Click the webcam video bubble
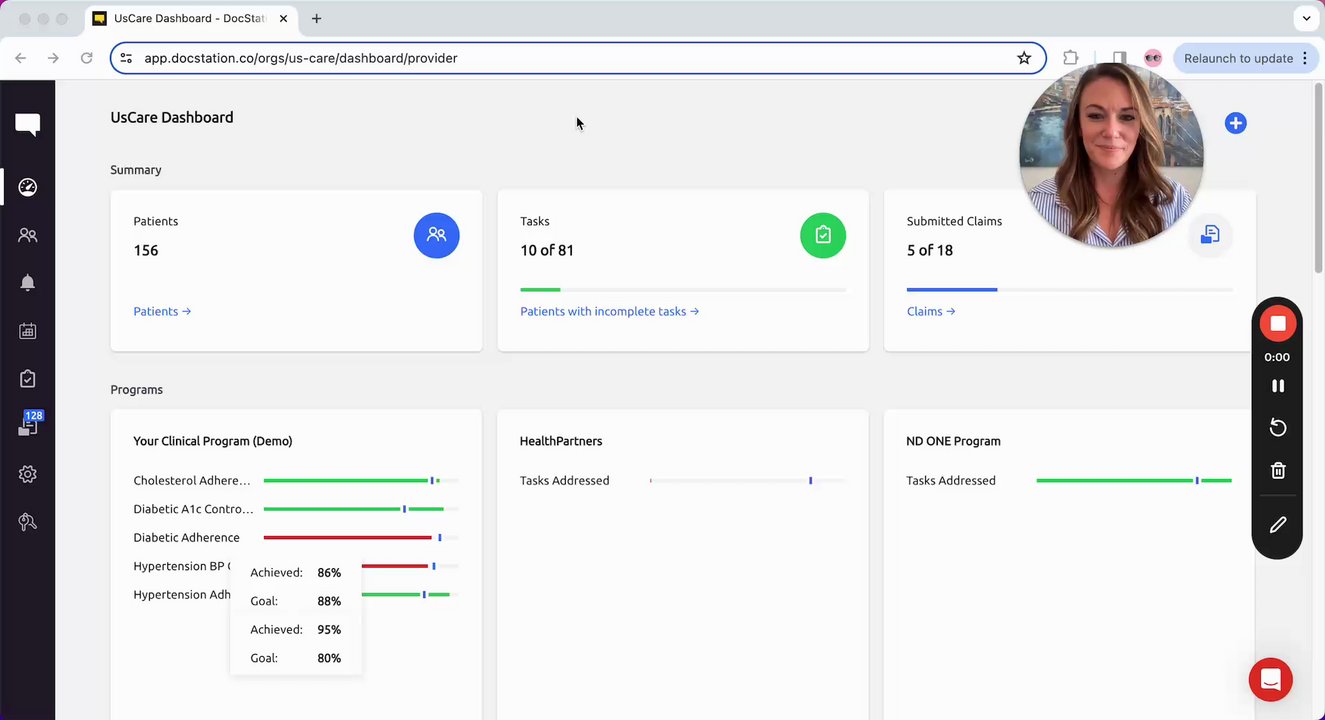 click(x=1111, y=155)
